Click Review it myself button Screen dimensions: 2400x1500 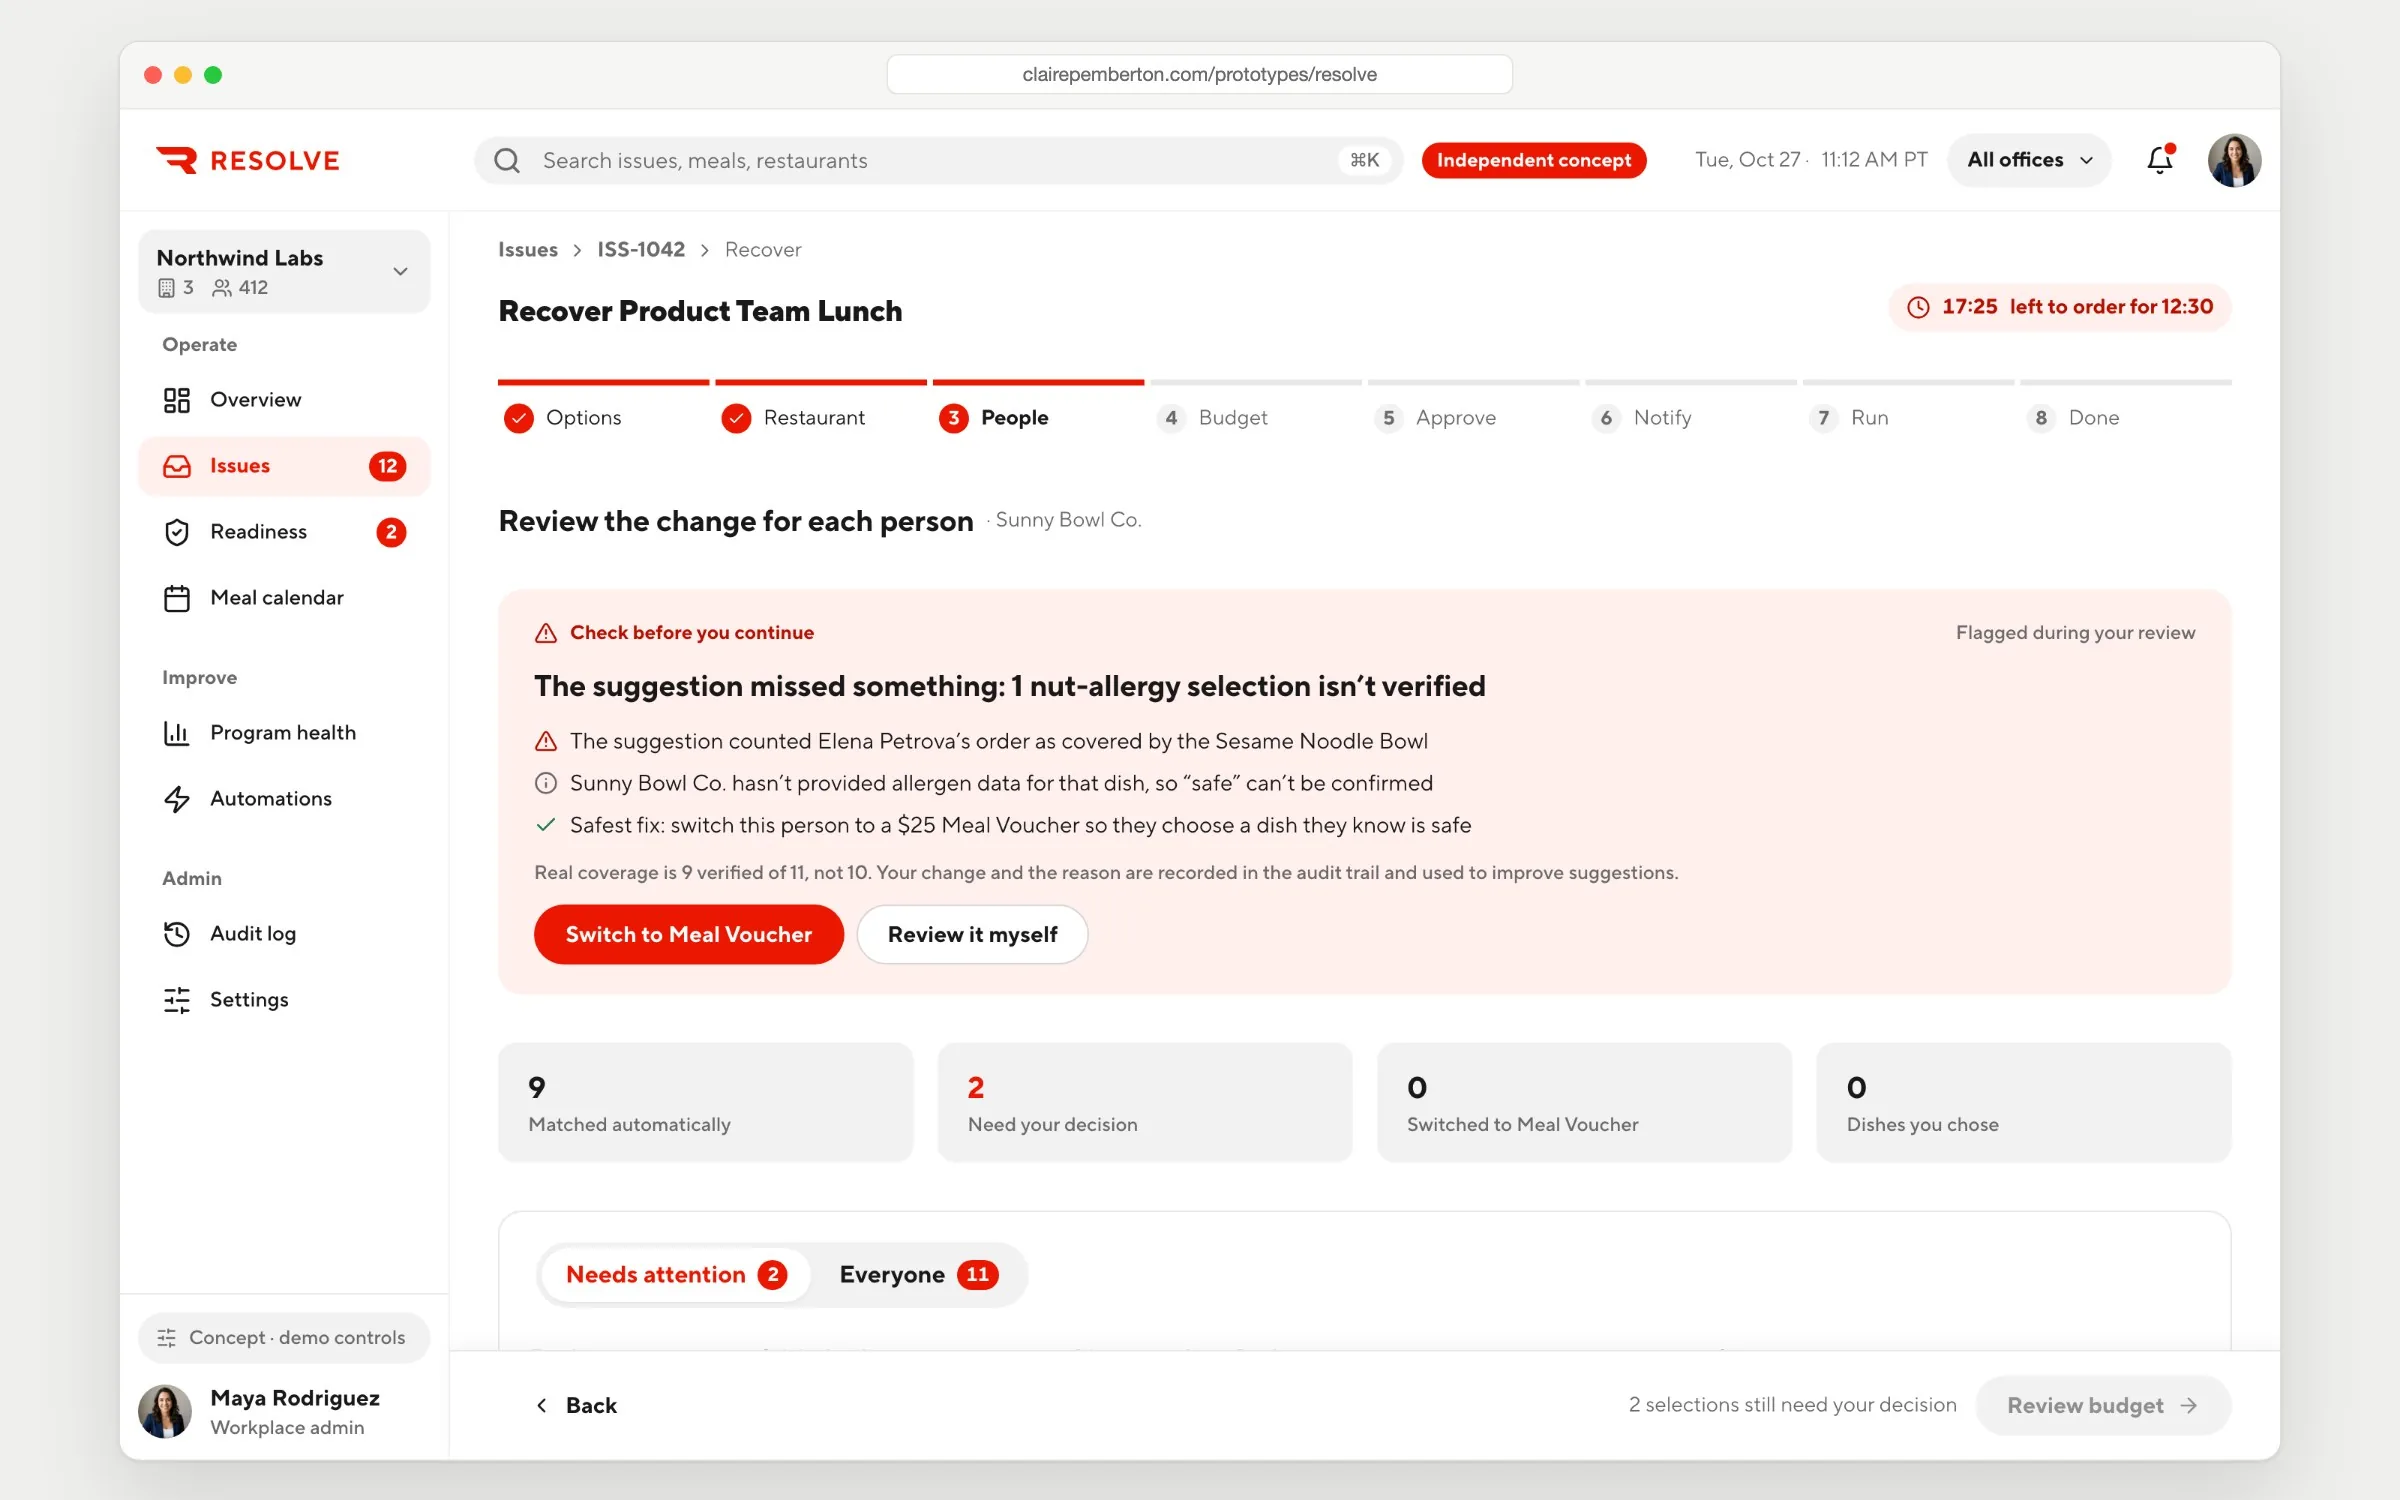pyautogui.click(x=972, y=934)
